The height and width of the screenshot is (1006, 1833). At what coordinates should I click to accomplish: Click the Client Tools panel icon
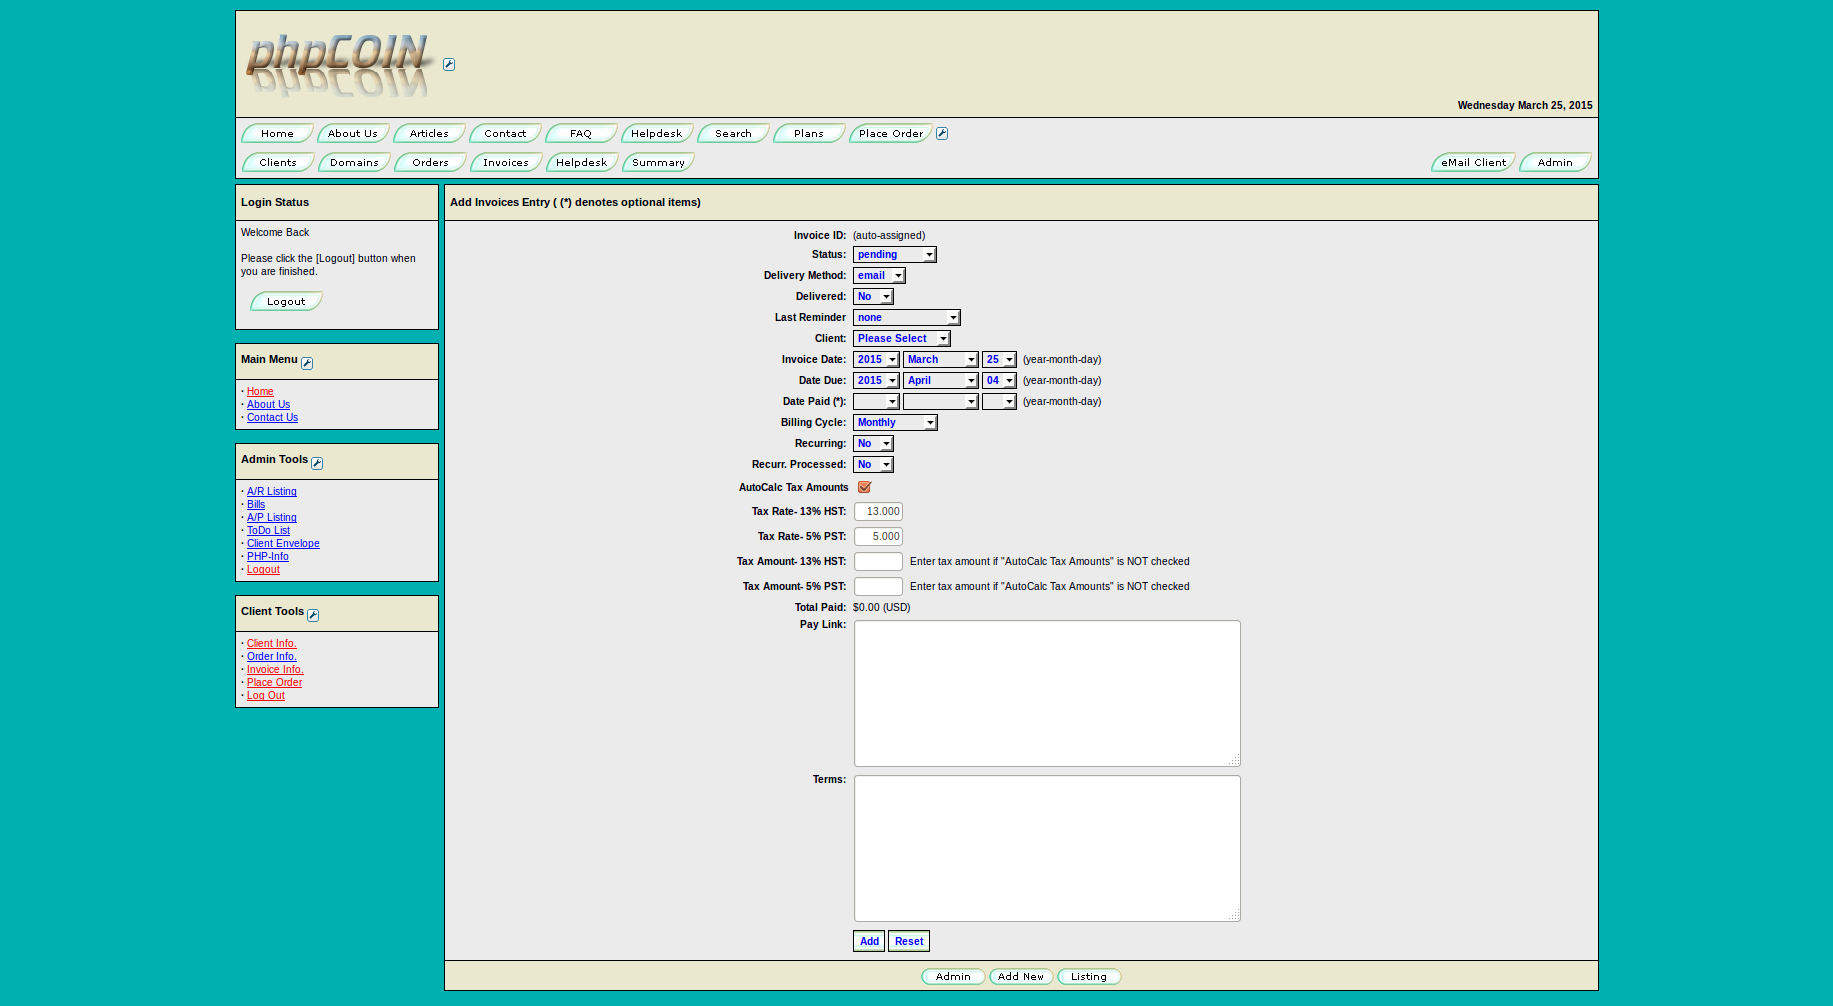[x=313, y=615]
